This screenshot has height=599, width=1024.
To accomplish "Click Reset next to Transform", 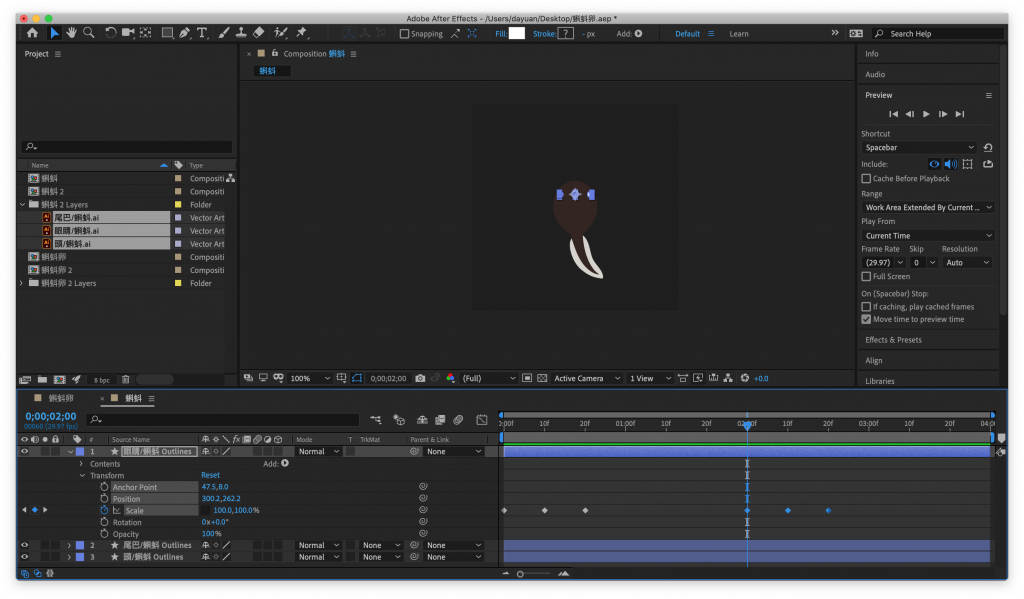I will point(210,475).
